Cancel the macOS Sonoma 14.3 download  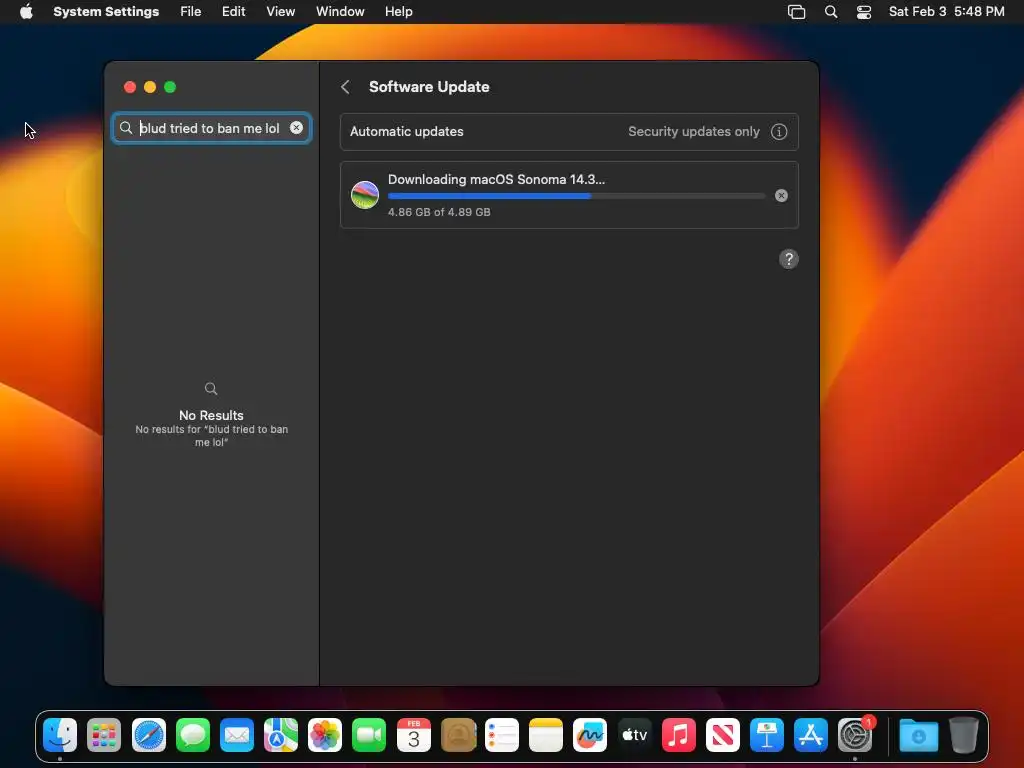(781, 195)
